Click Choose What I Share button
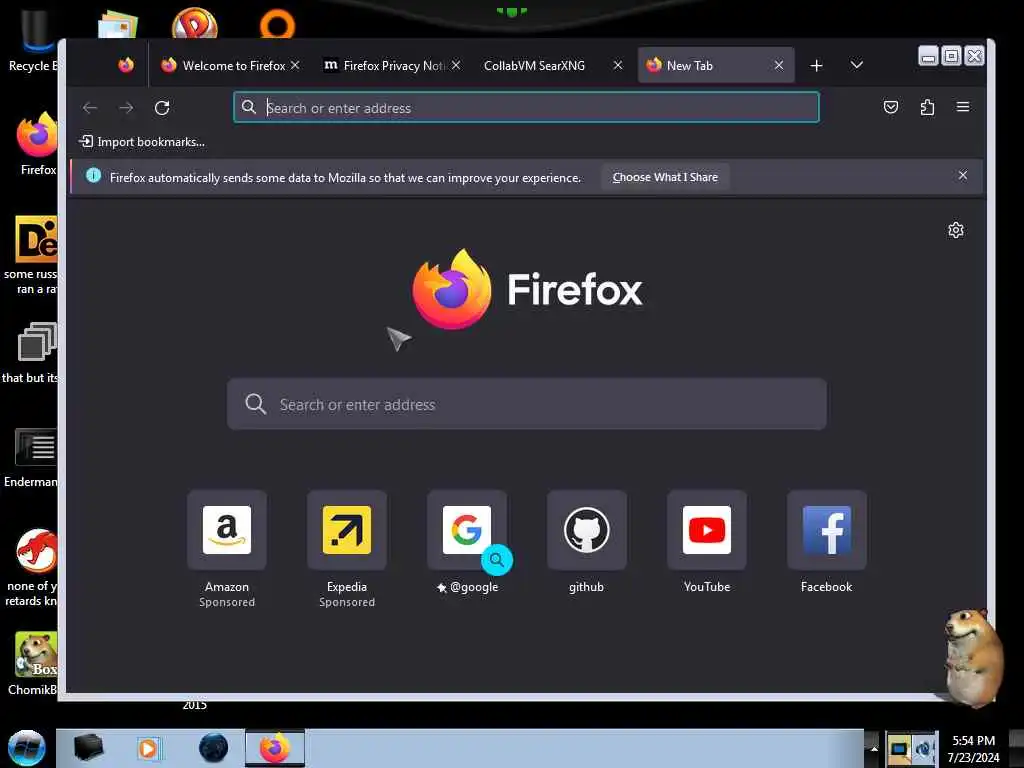Screen dimensions: 1024x768 click(665, 177)
